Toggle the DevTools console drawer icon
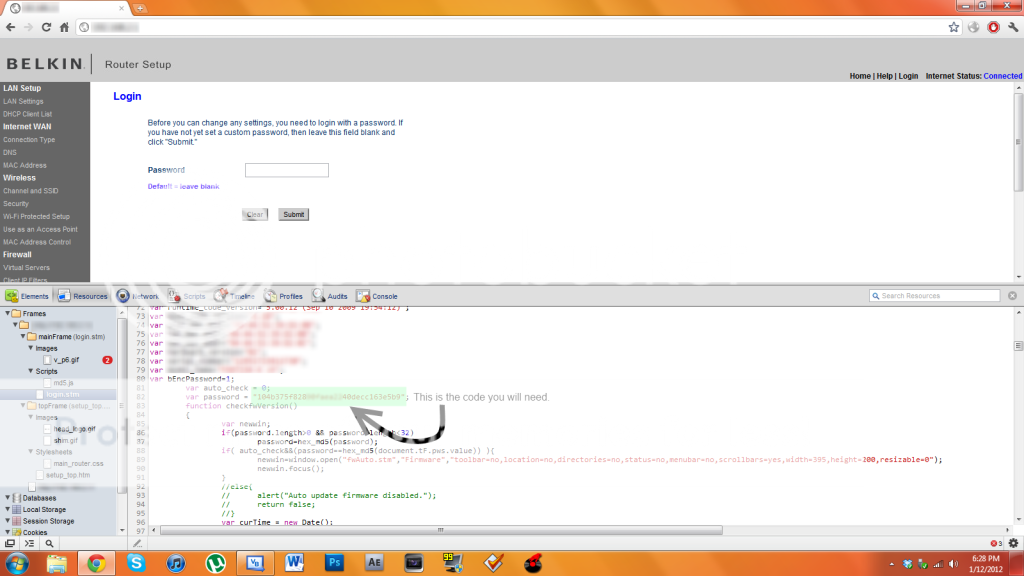 point(29,543)
